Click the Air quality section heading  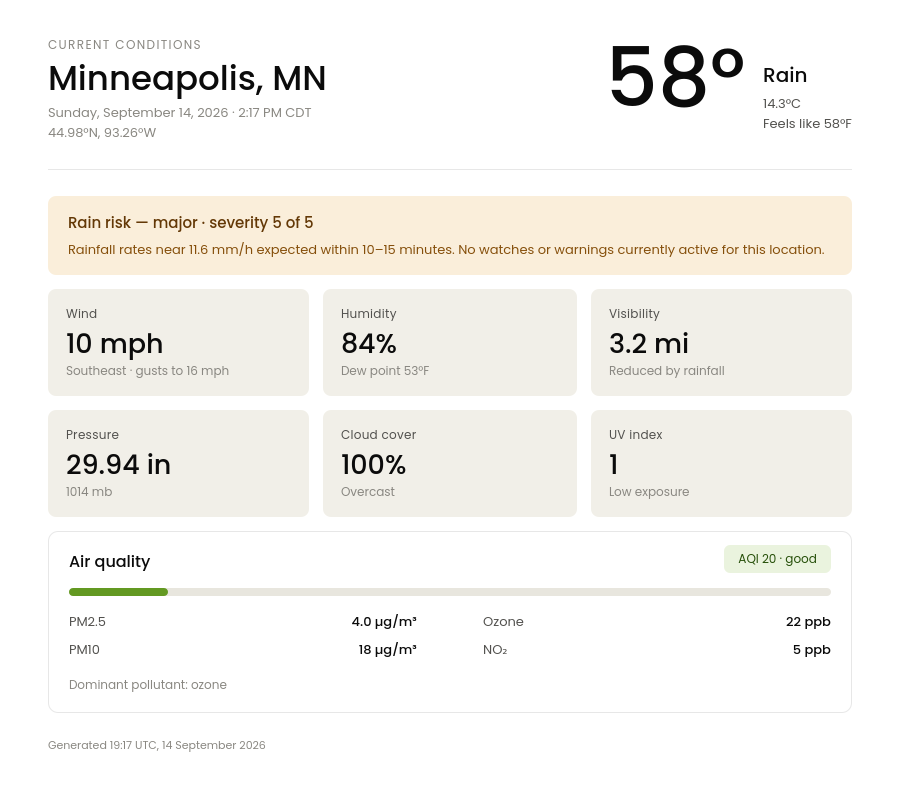pos(110,562)
